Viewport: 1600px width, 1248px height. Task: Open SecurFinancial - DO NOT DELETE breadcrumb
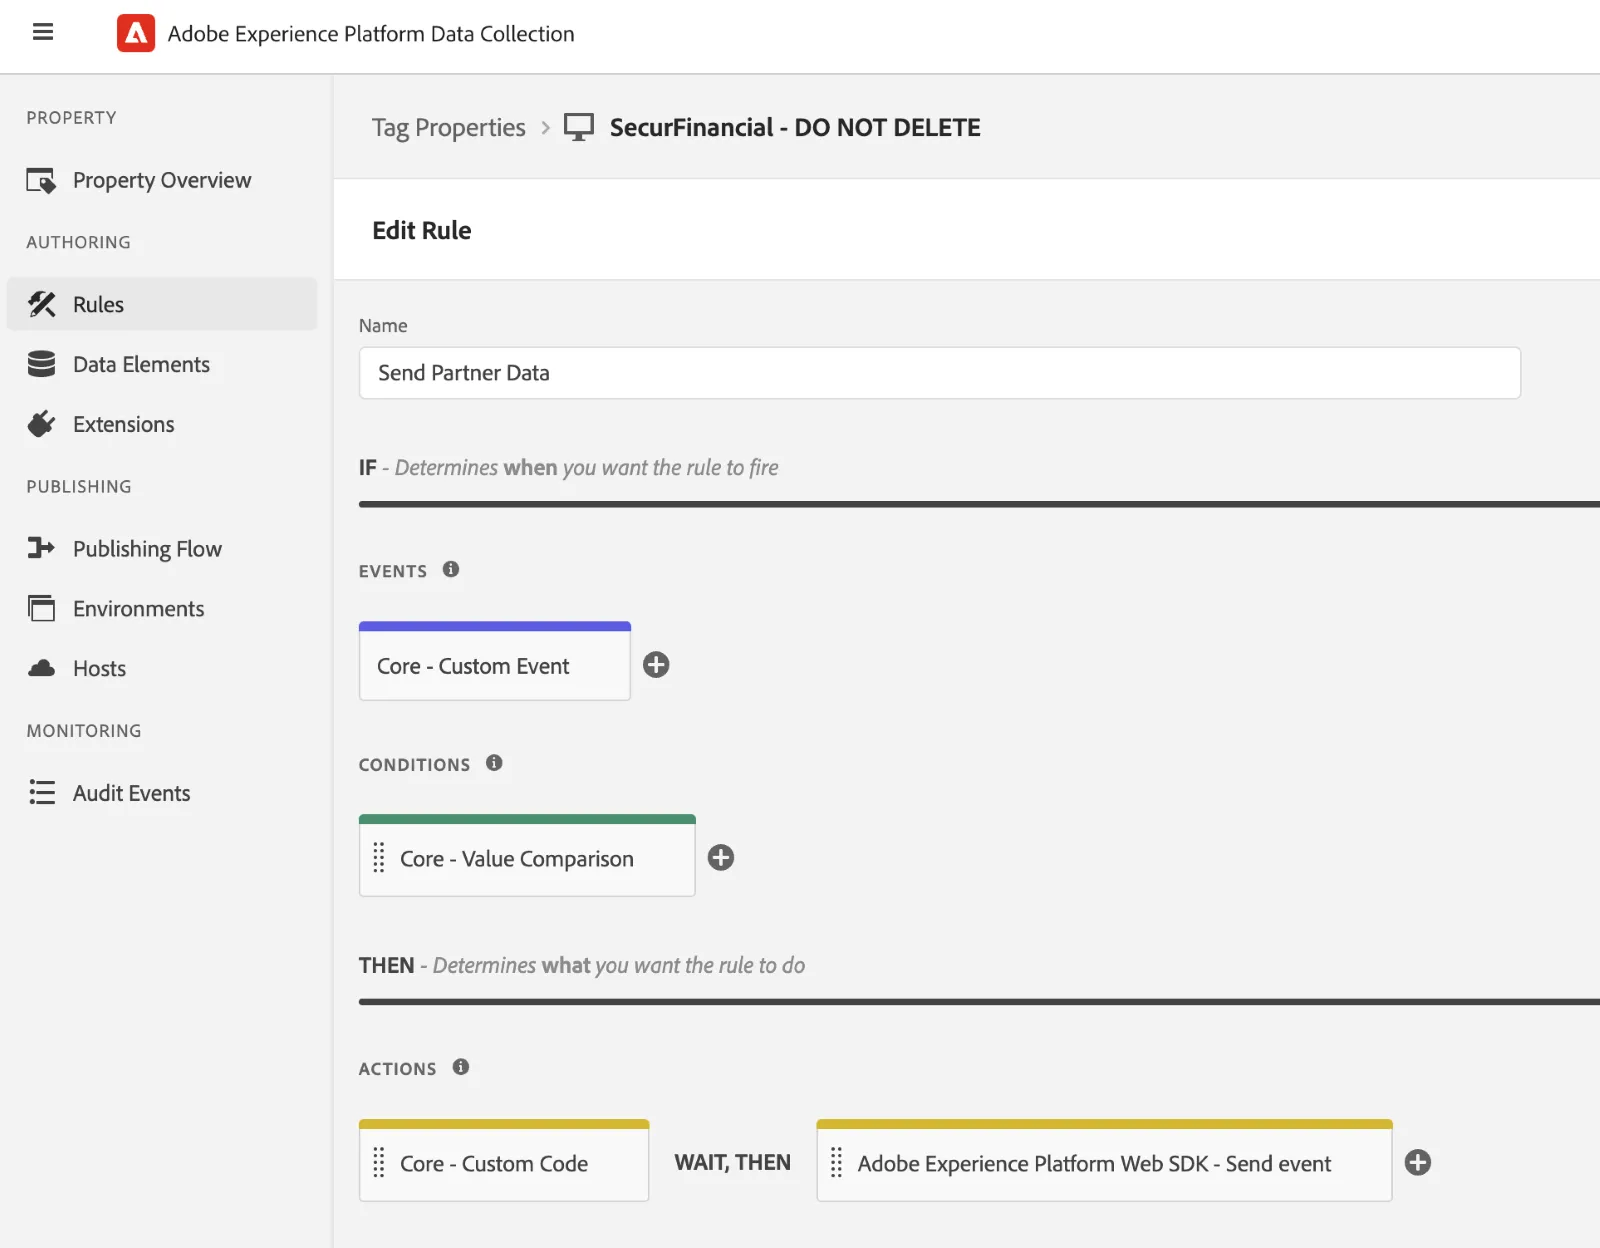coord(795,127)
